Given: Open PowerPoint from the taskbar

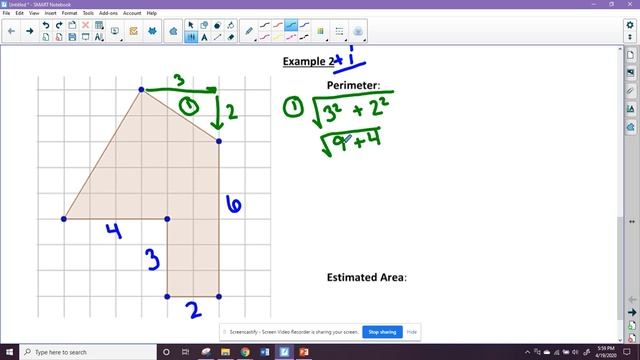Looking at the screenshot, I should point(304,352).
